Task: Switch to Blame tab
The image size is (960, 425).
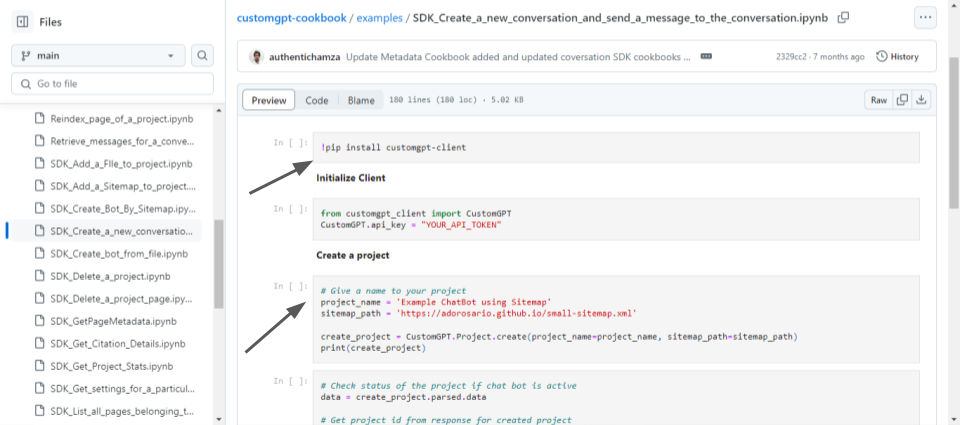Action: pyautogui.click(x=361, y=100)
